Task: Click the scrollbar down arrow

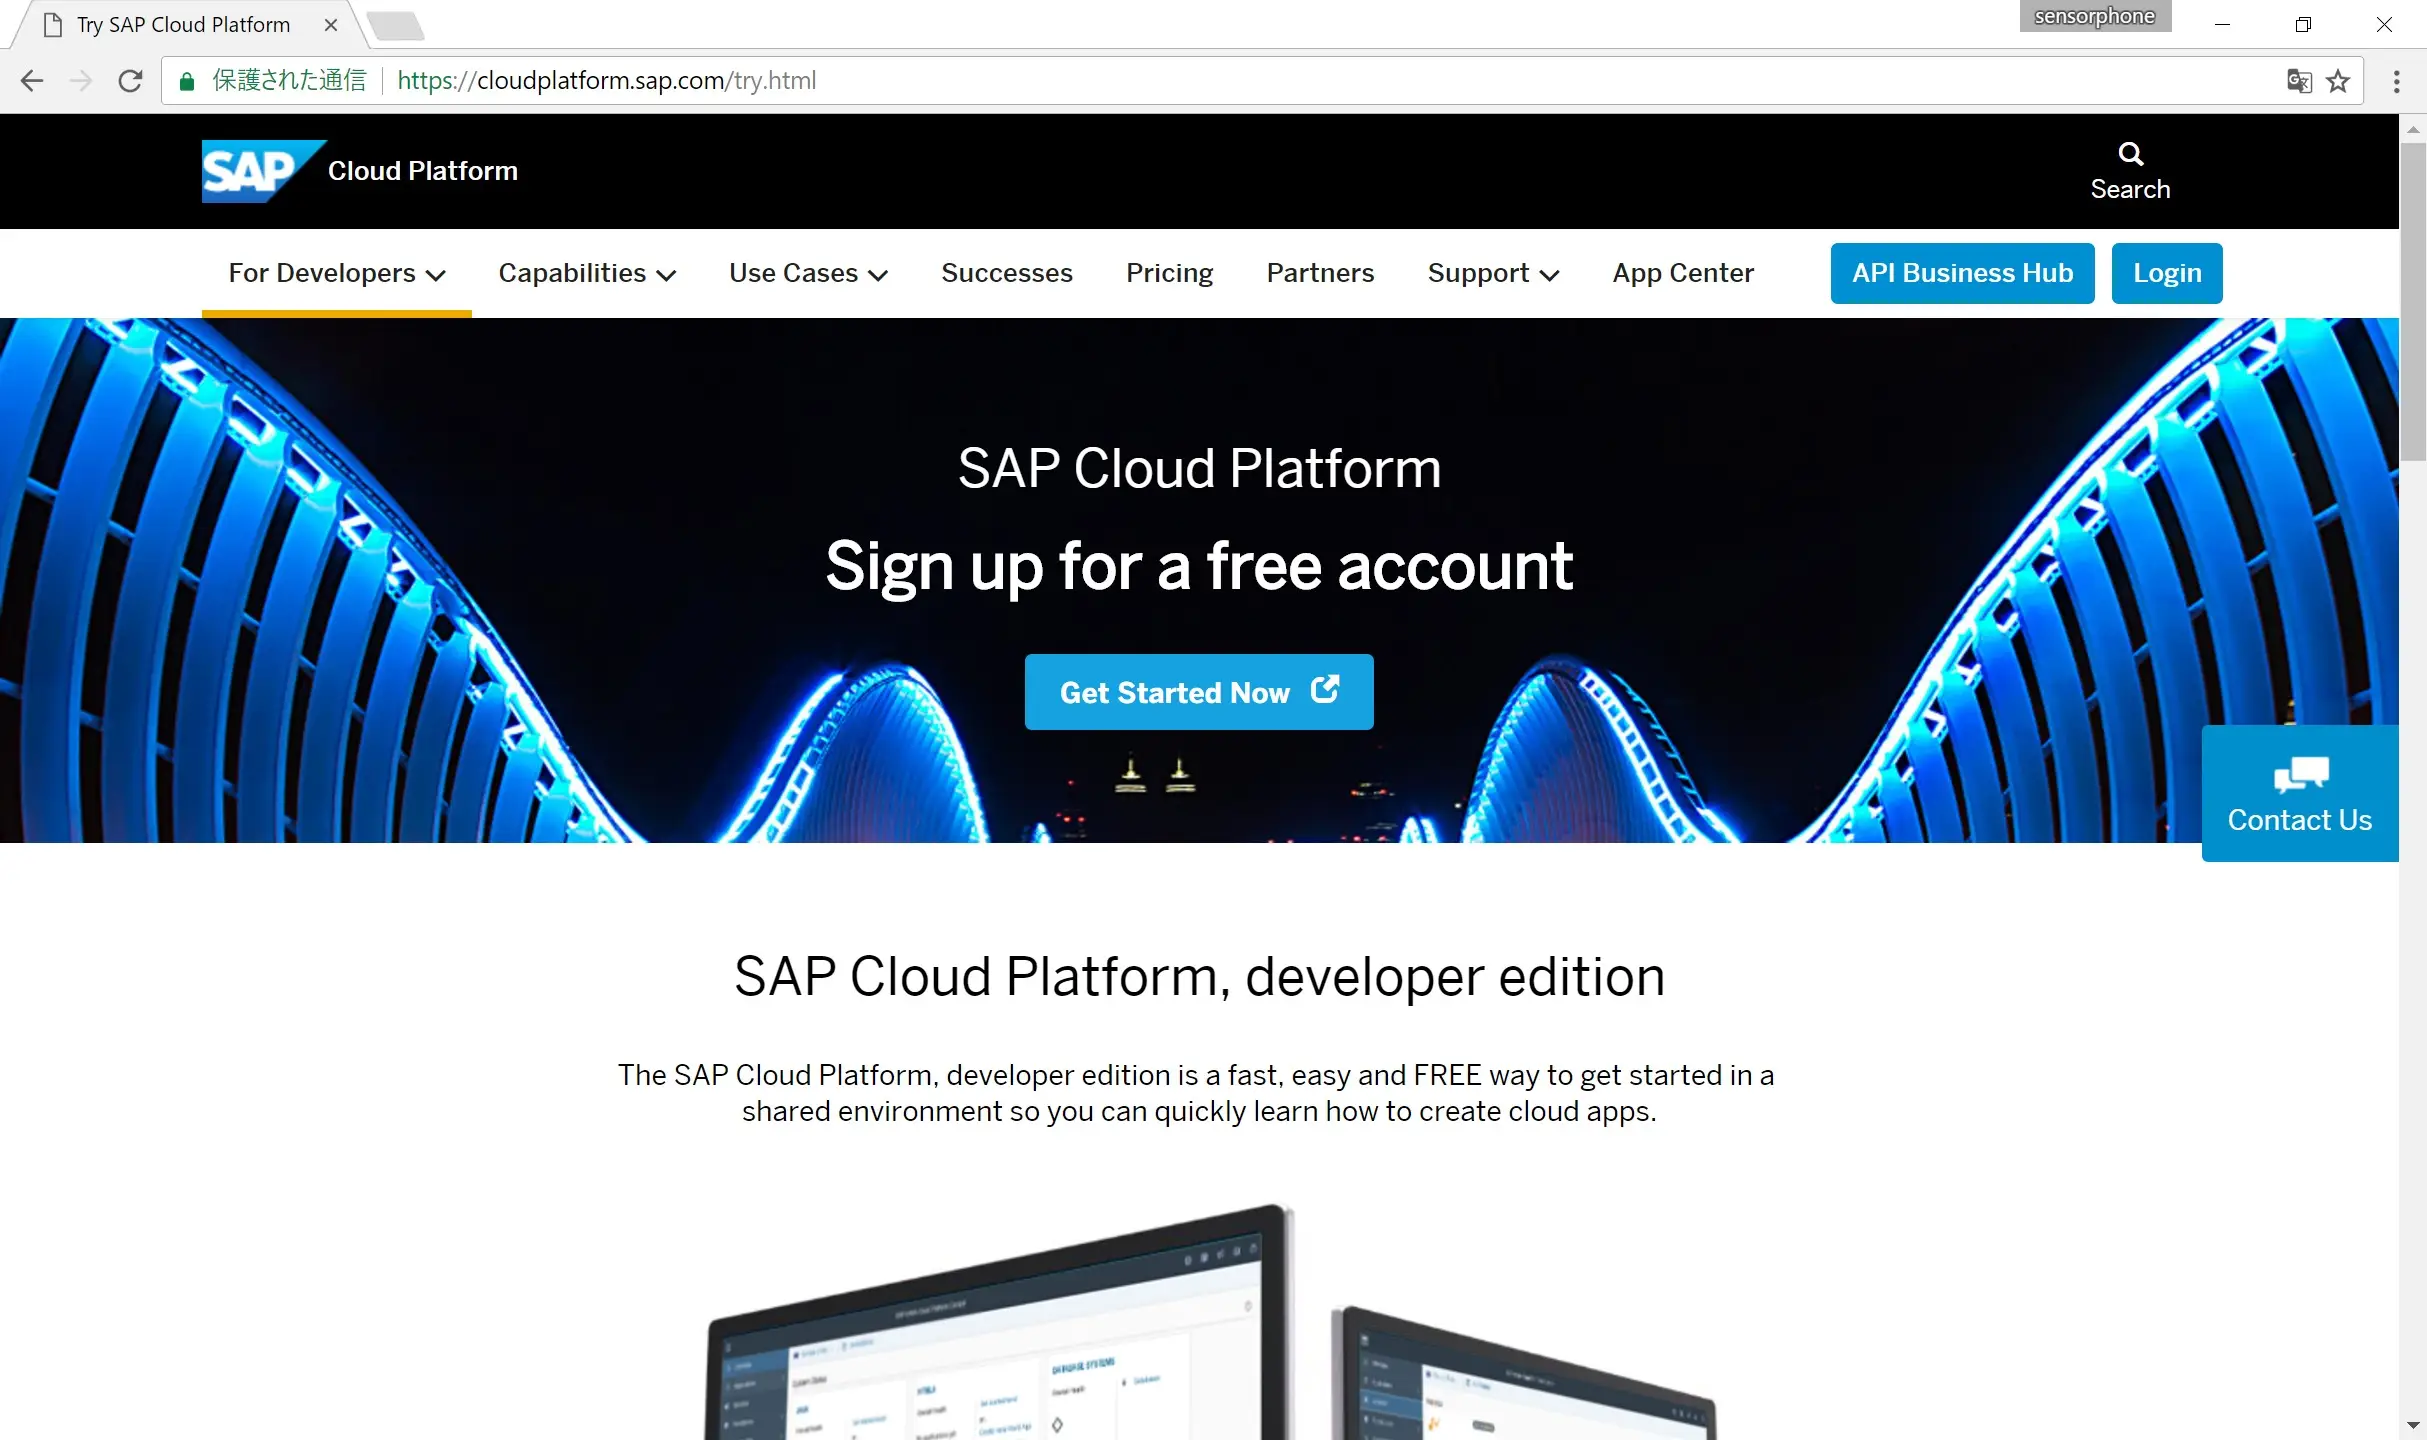Action: coord(2413,1425)
